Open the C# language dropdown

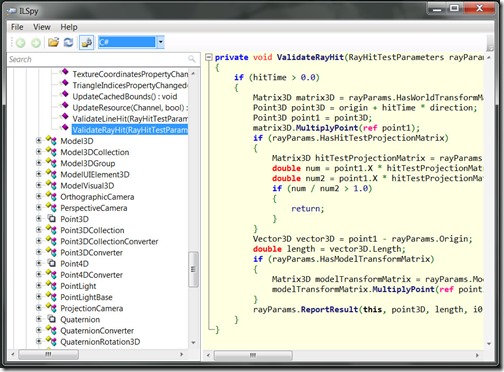161,42
